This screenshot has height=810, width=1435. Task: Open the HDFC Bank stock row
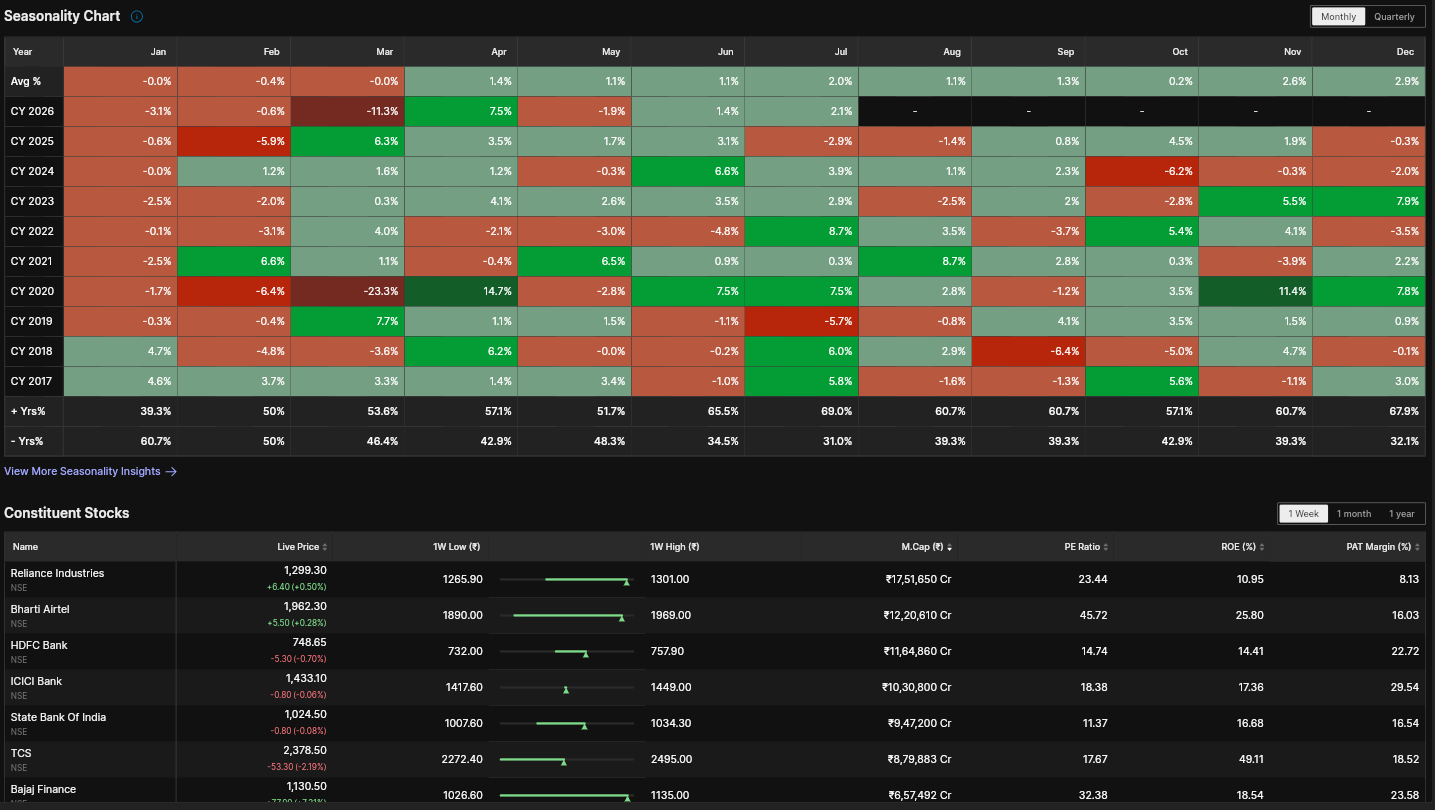[x=715, y=652]
